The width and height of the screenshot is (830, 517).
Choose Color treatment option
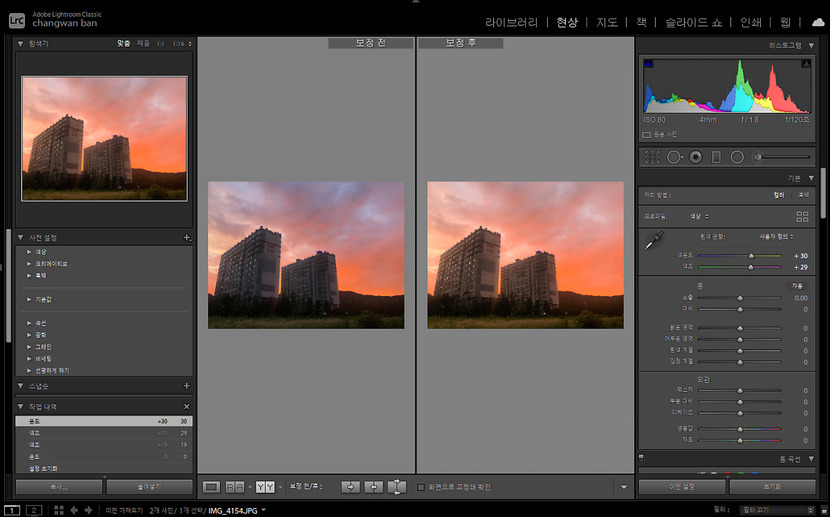pos(779,195)
